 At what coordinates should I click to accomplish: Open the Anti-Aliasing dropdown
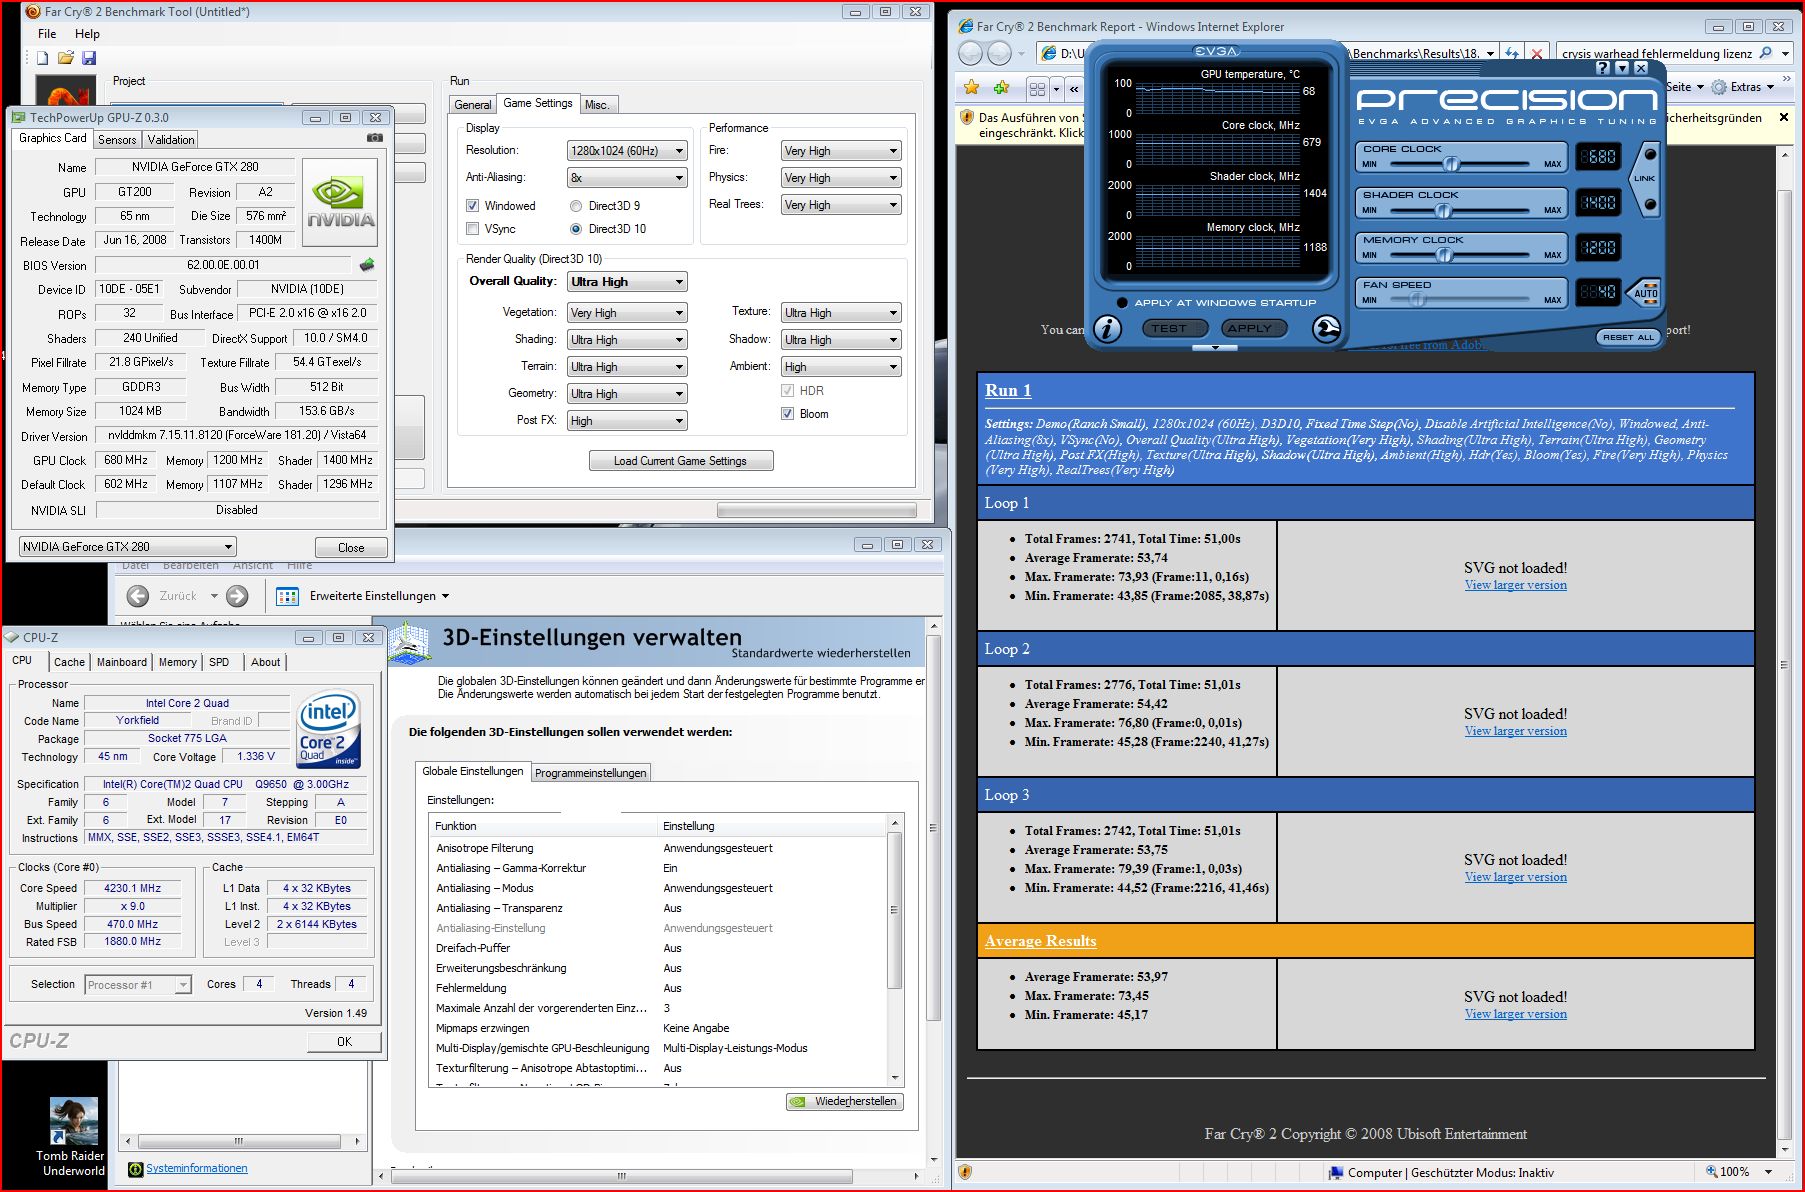627,178
